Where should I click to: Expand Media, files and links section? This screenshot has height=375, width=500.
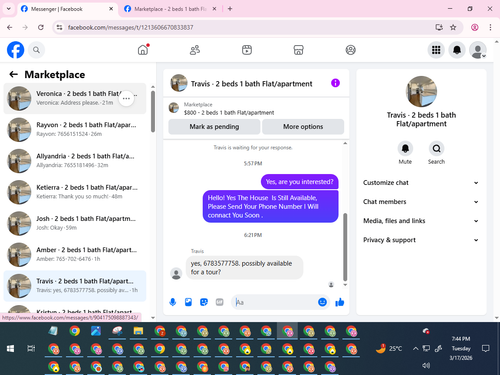[x=421, y=221]
